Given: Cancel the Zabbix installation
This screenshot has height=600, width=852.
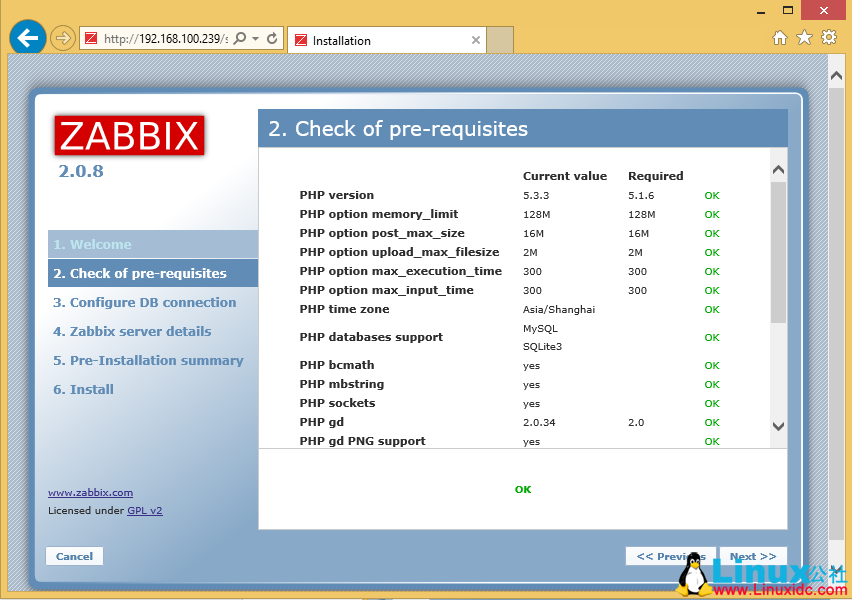Looking at the screenshot, I should tap(74, 556).
